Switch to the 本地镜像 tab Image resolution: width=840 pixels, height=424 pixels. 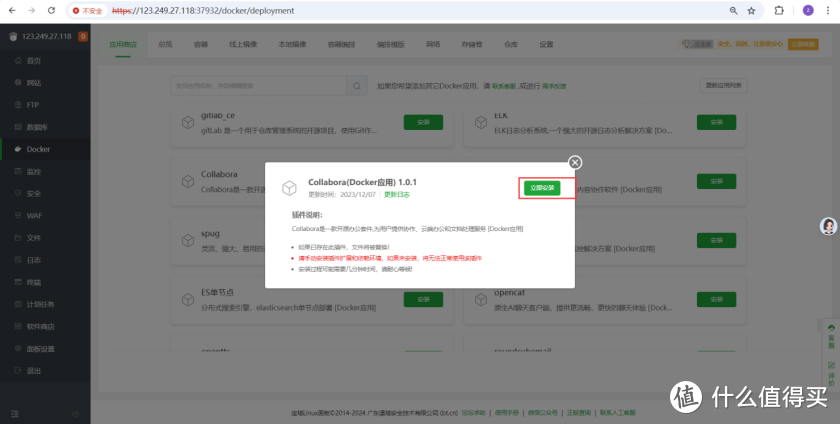click(292, 44)
